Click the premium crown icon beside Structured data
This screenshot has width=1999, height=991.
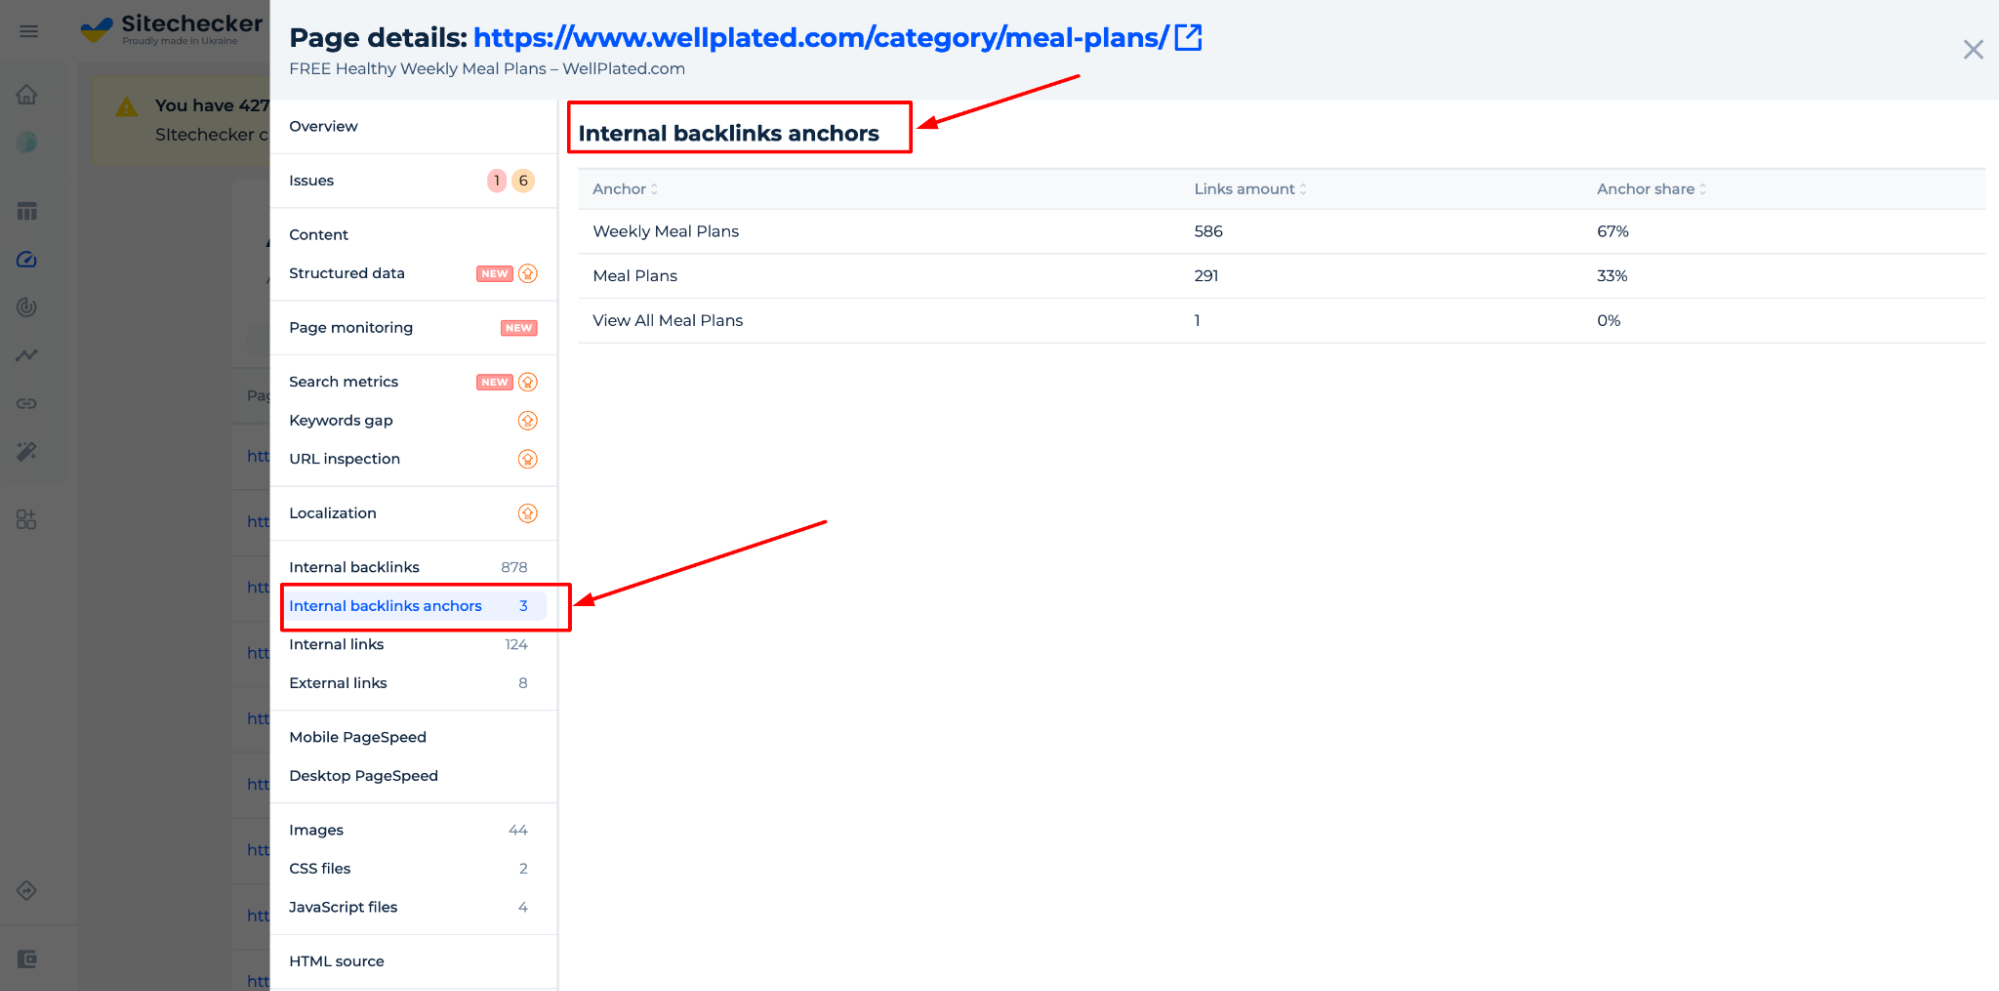pos(528,273)
